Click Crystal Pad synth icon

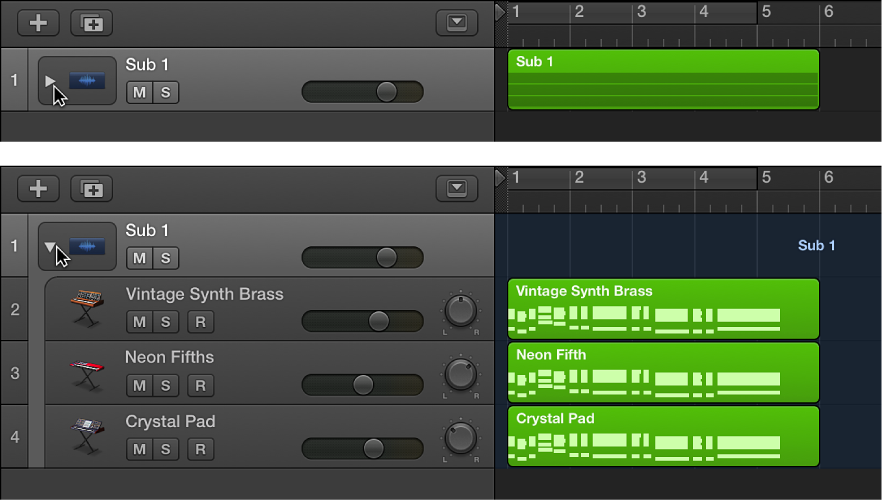[87, 435]
